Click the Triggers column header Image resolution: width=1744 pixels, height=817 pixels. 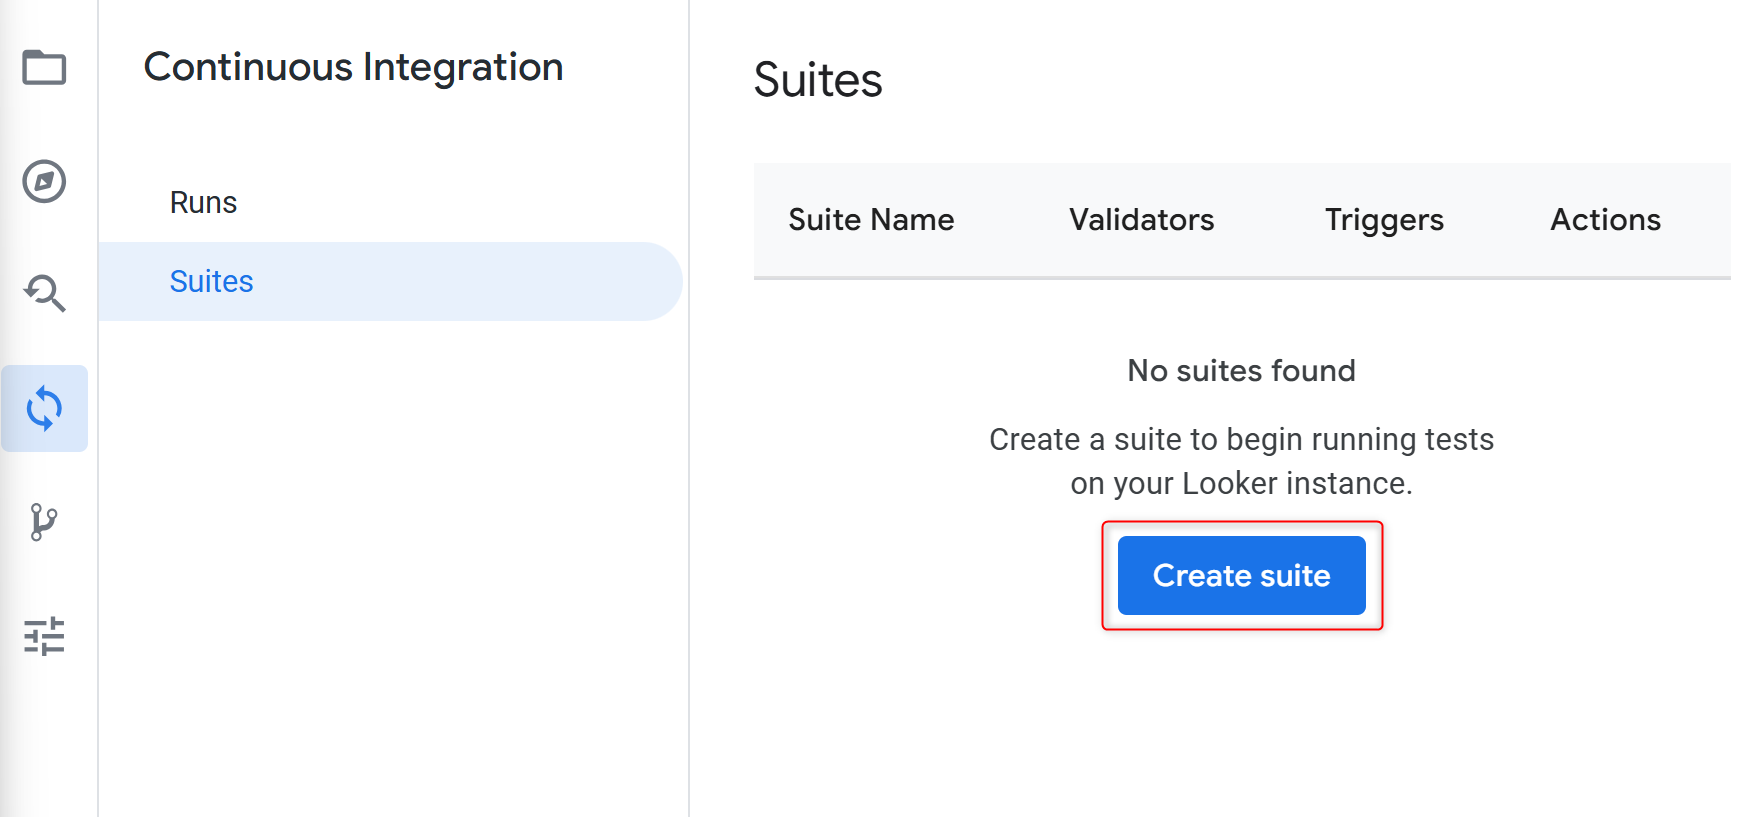(x=1384, y=220)
